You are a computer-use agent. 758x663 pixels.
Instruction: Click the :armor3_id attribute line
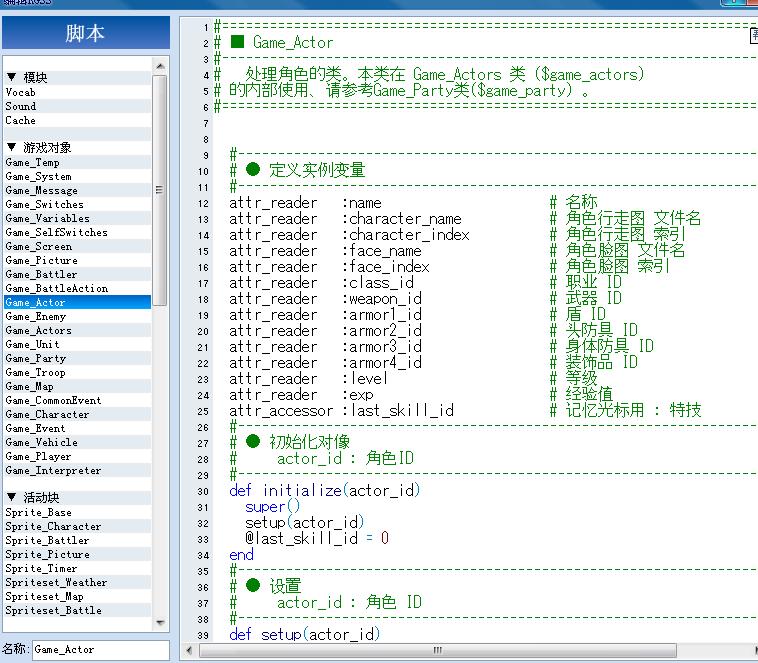tap(325, 347)
